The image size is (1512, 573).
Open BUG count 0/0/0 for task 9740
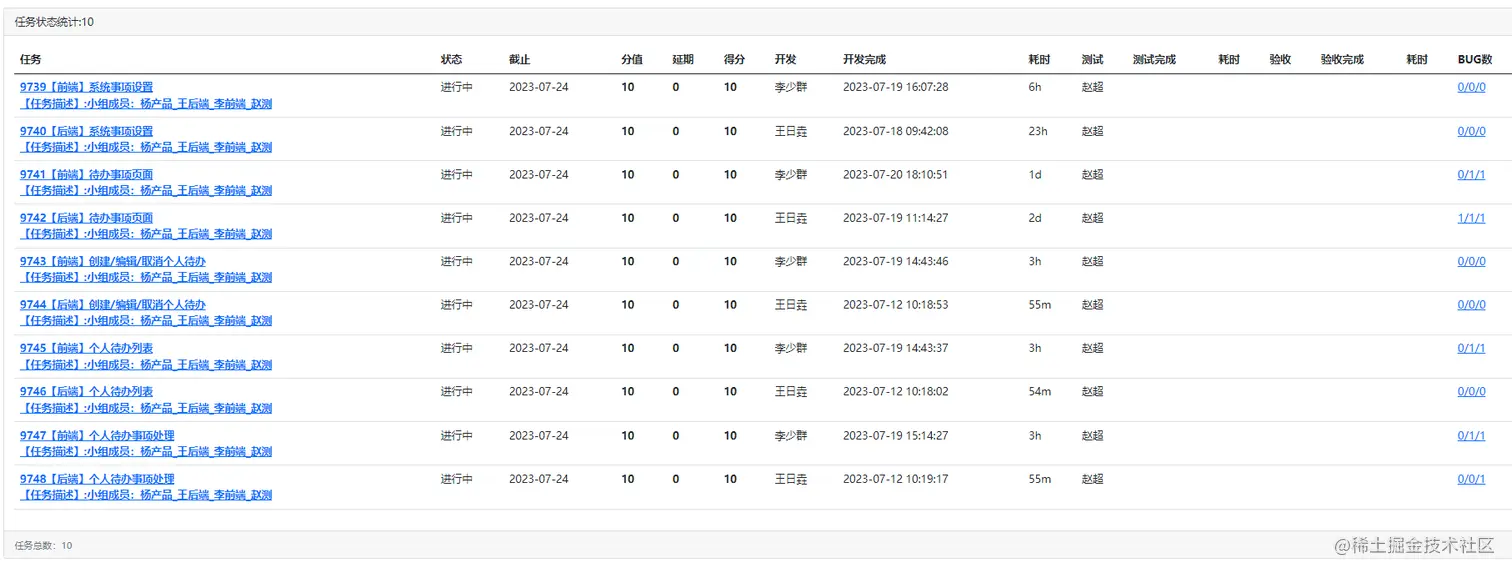click(x=1471, y=131)
